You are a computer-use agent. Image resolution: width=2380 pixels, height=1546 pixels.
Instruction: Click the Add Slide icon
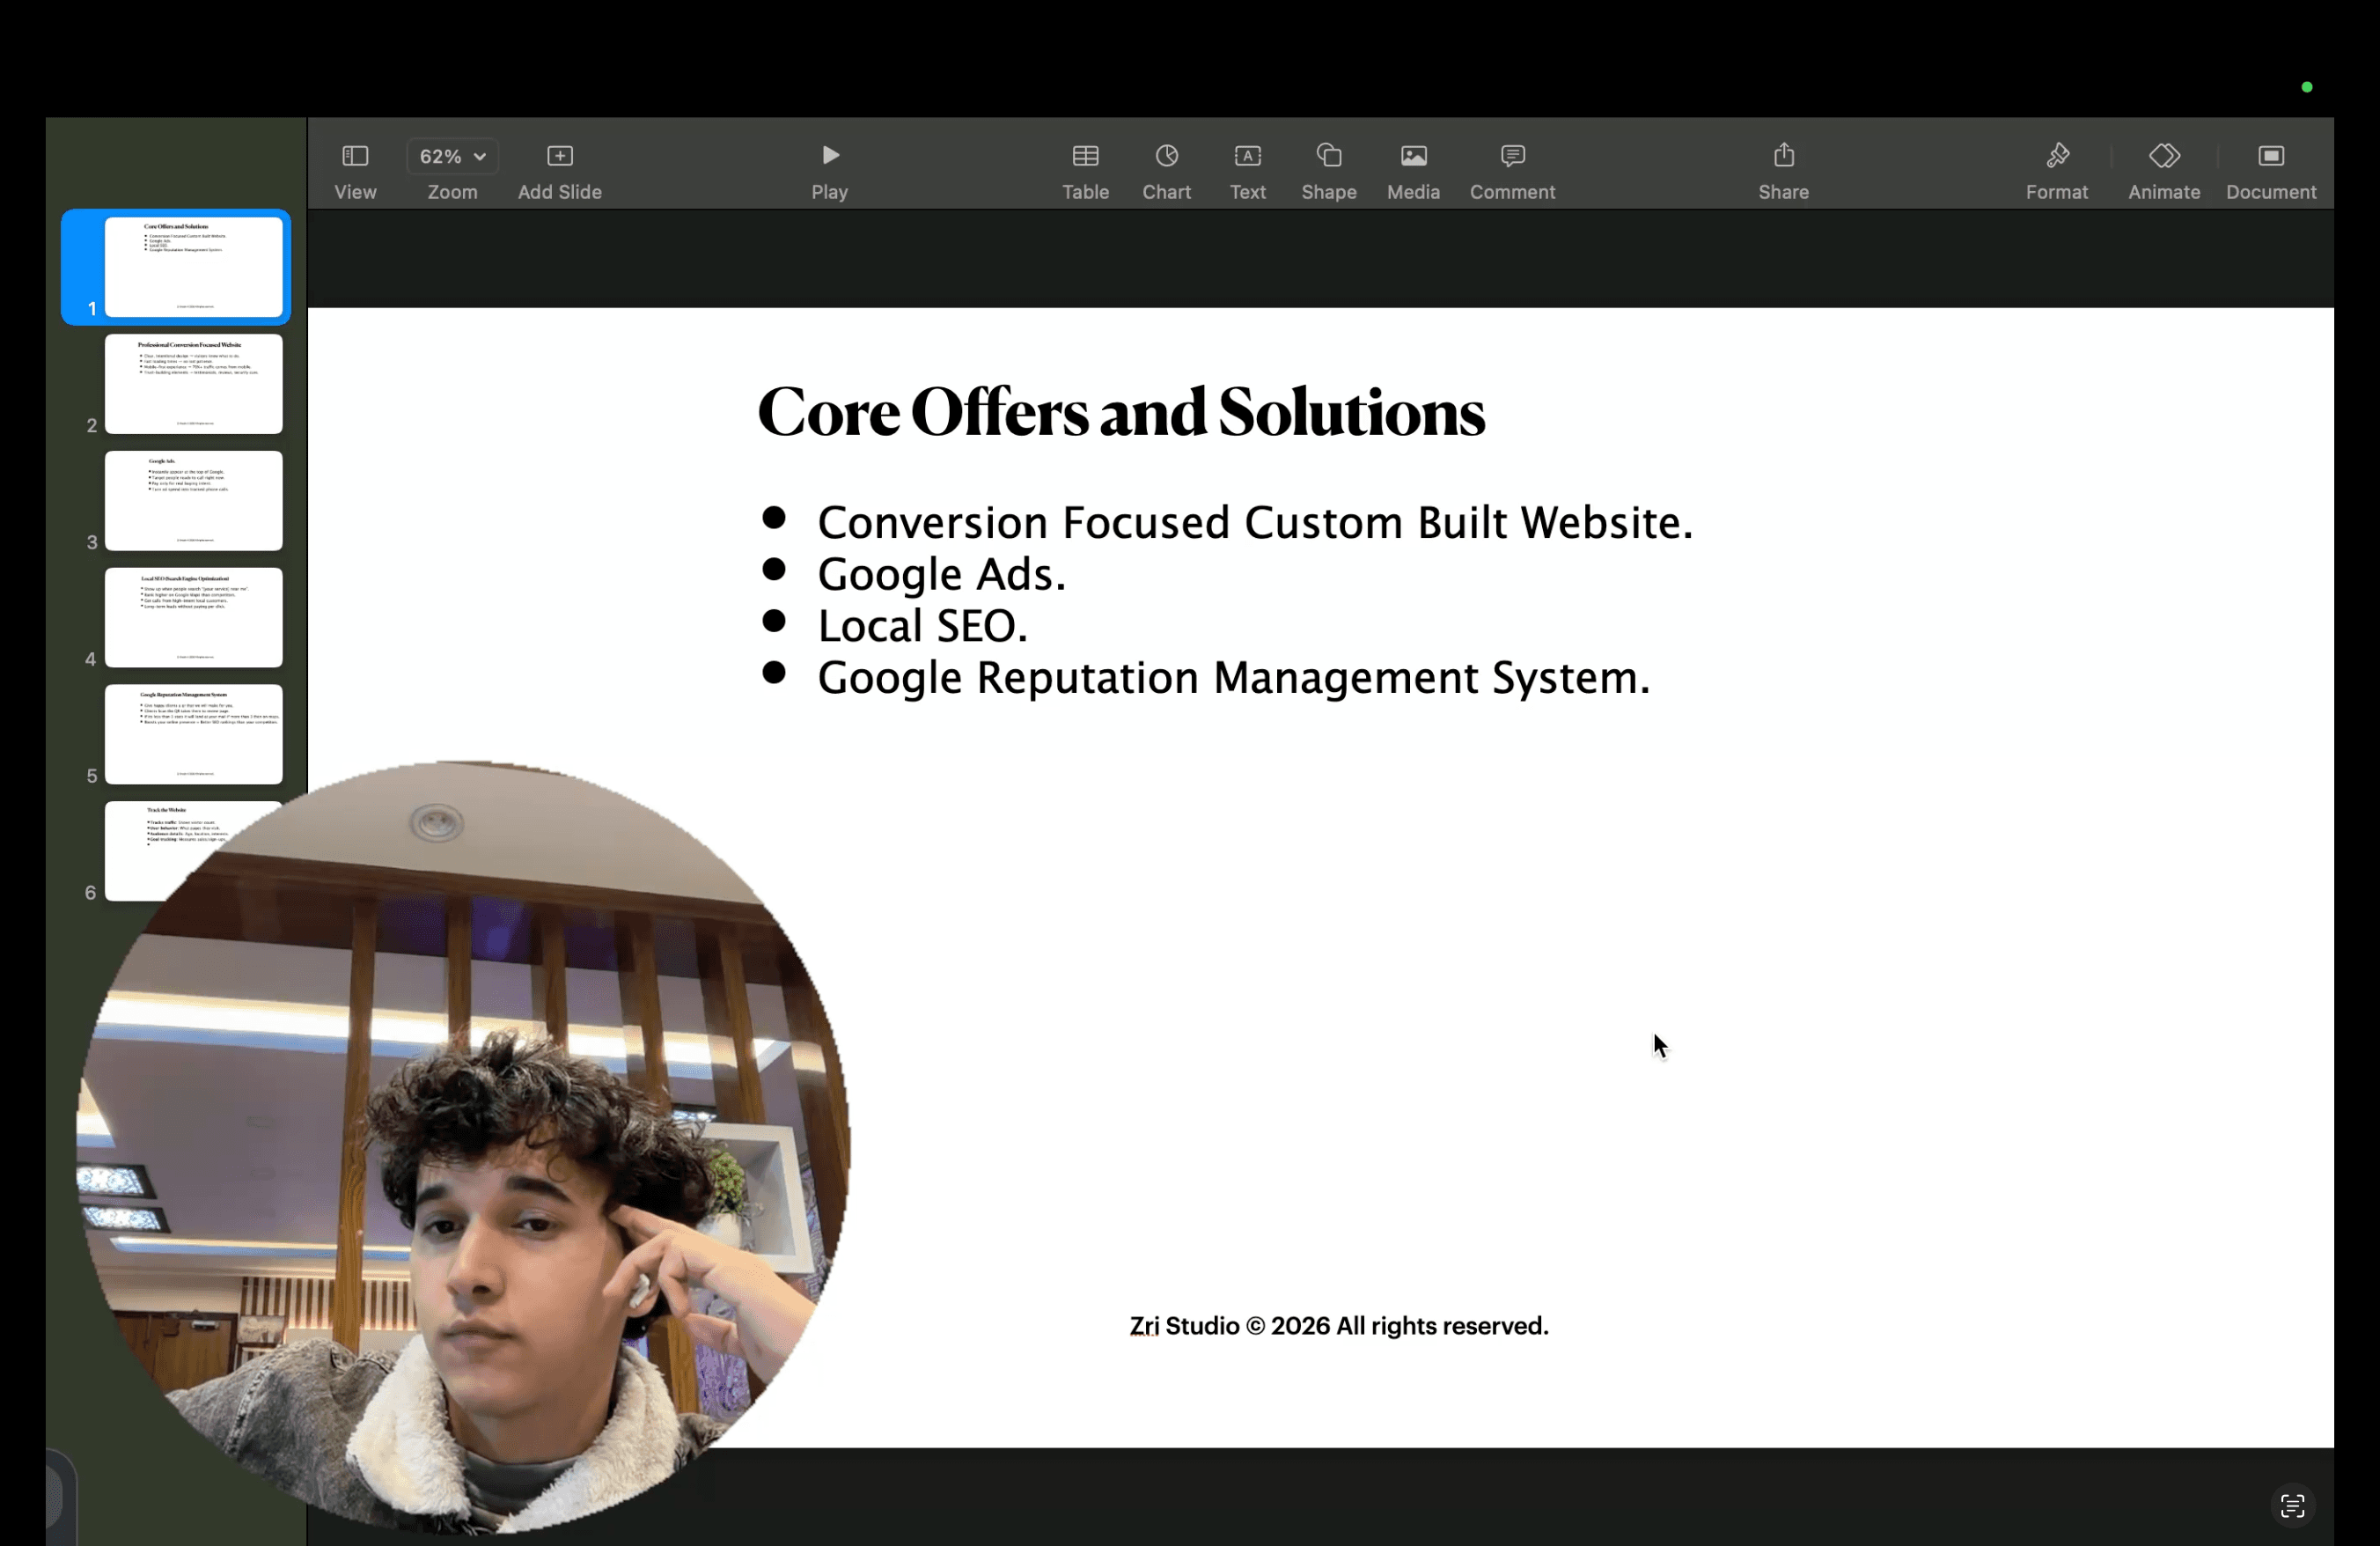pyautogui.click(x=559, y=156)
